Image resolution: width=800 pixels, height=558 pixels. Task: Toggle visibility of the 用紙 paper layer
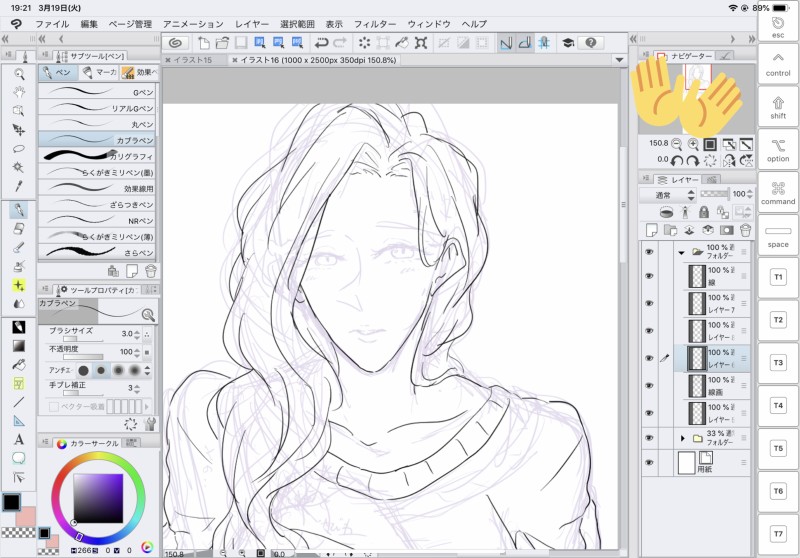pos(649,463)
